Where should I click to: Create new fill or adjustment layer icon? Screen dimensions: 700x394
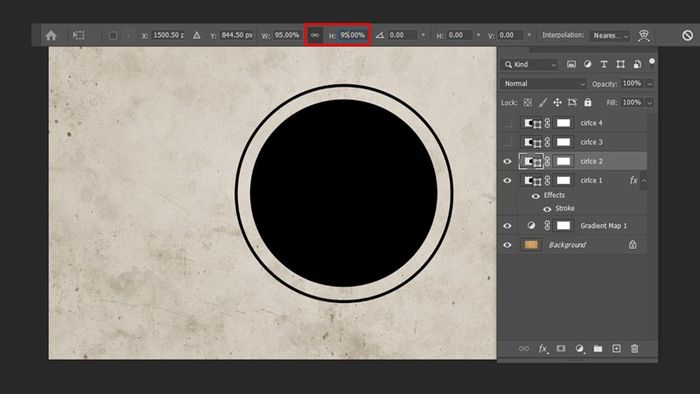coord(579,348)
